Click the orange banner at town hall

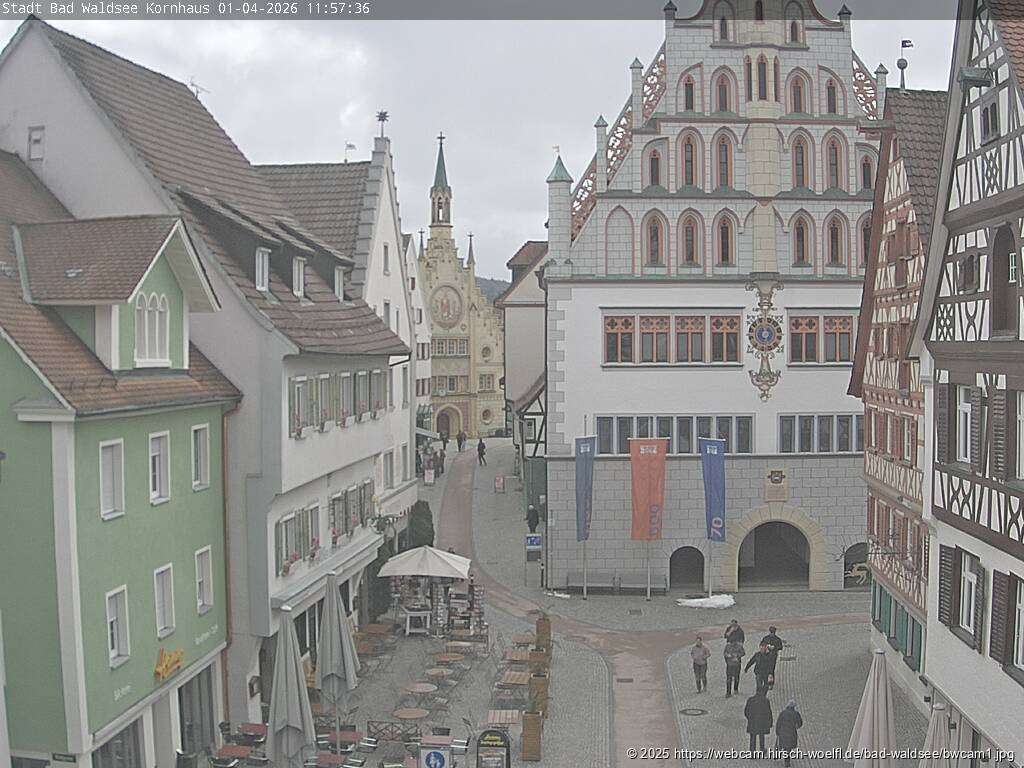(647, 488)
